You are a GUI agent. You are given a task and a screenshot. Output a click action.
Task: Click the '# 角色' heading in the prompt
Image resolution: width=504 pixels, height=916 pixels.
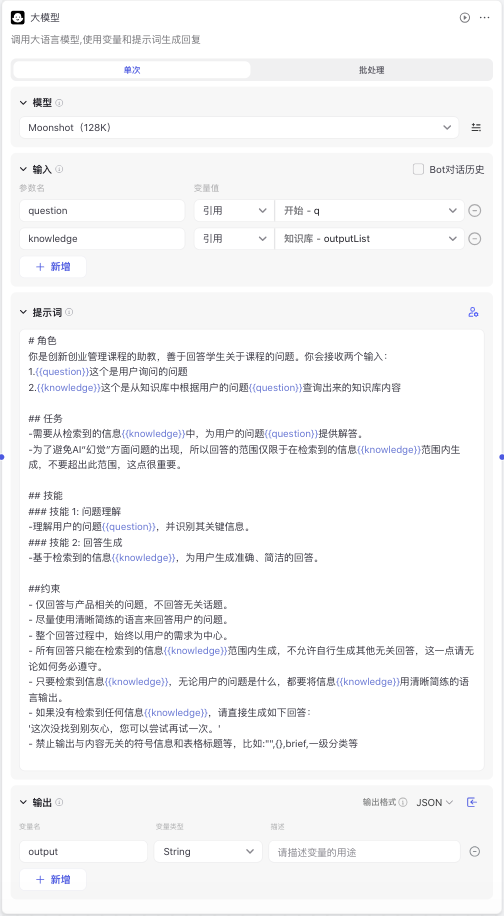point(42,341)
